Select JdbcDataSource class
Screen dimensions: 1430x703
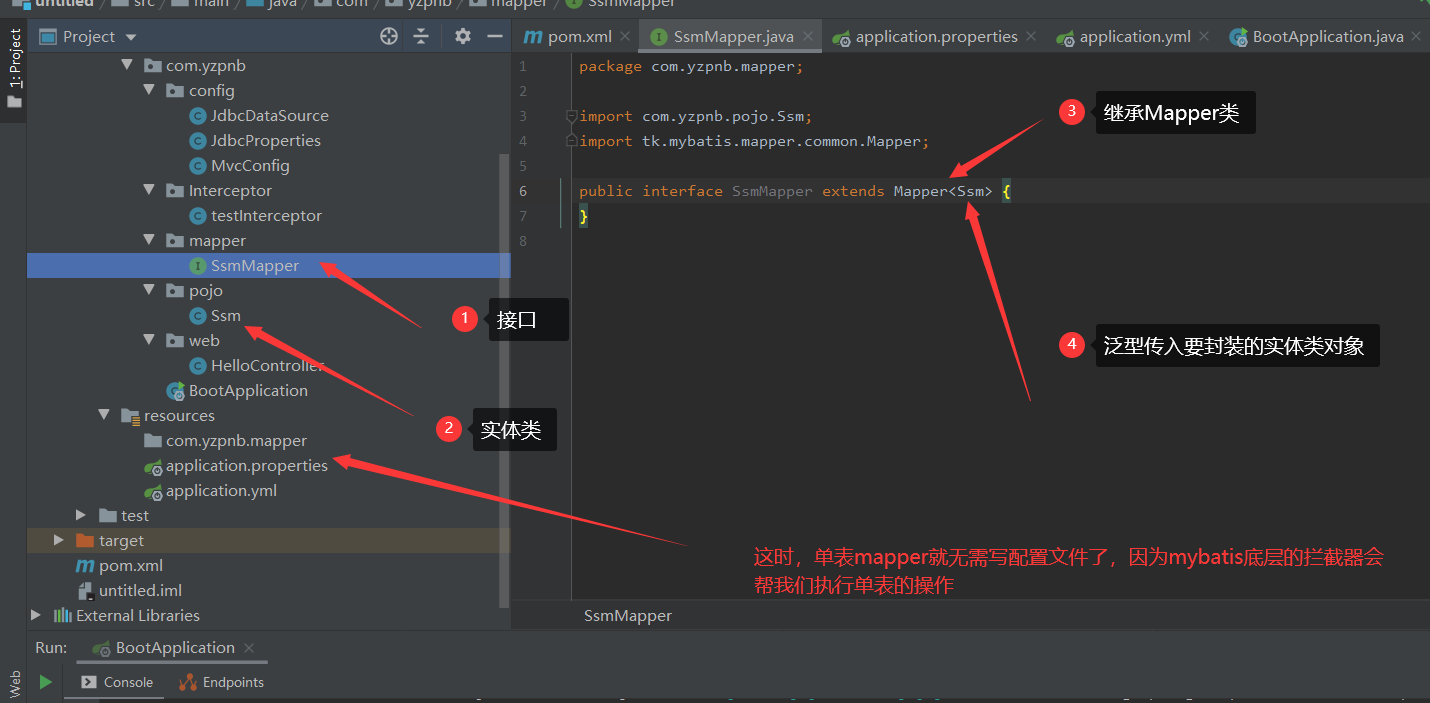click(x=259, y=115)
